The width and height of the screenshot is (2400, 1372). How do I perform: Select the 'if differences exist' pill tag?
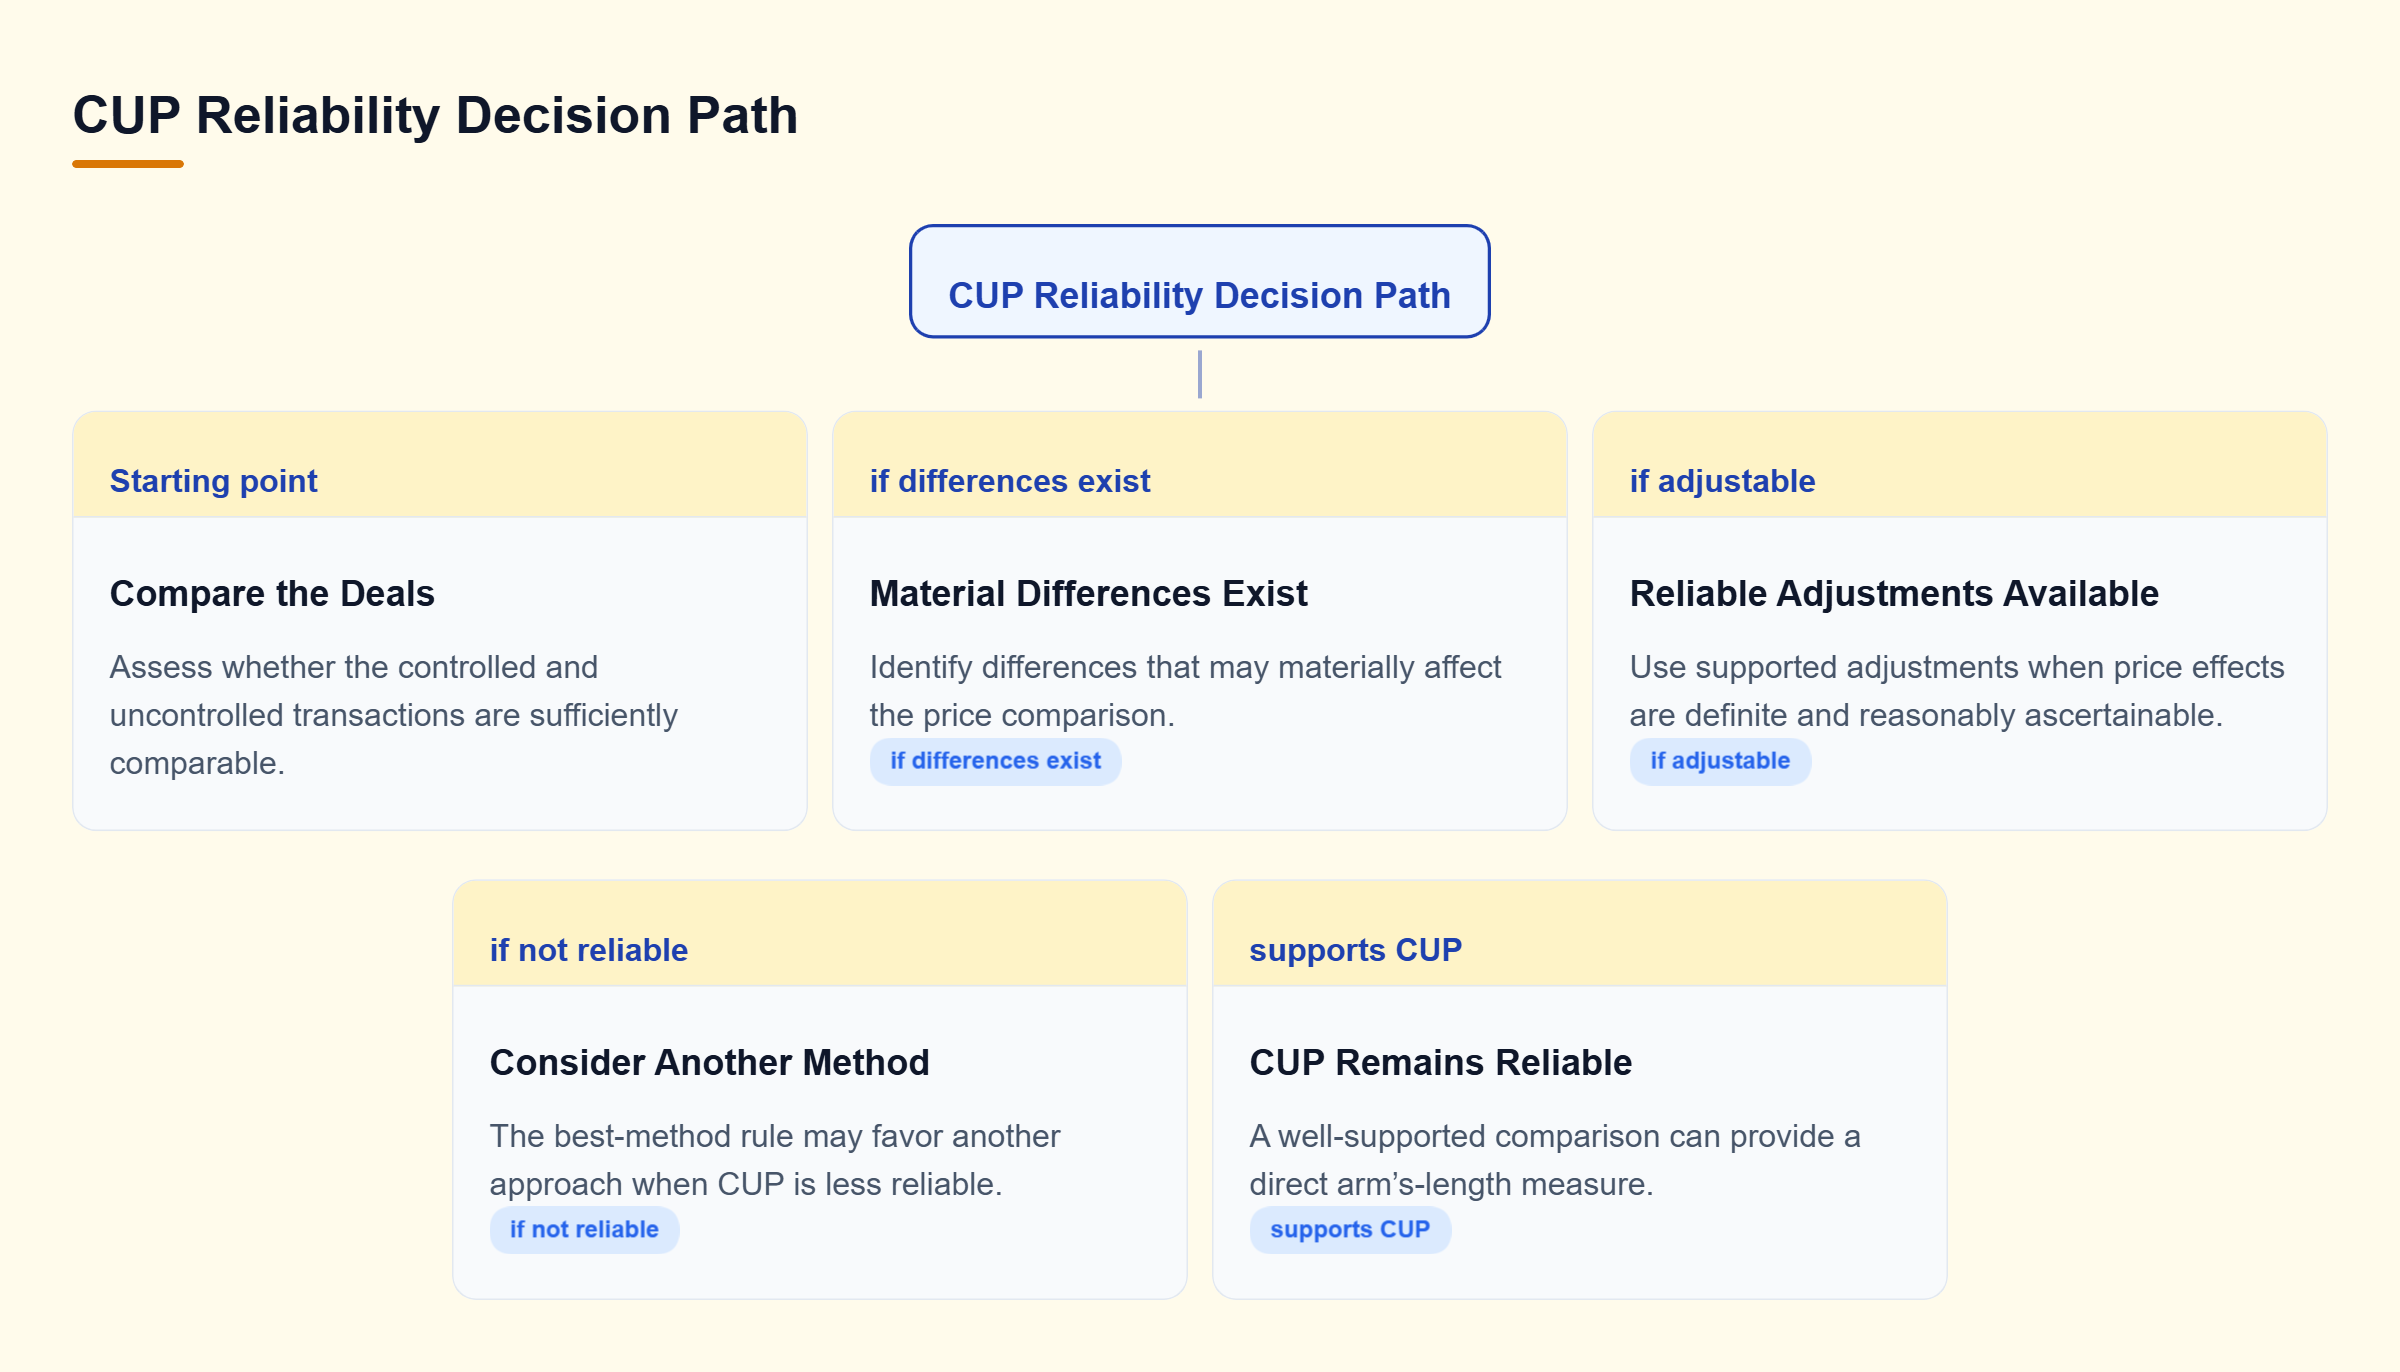click(x=995, y=761)
